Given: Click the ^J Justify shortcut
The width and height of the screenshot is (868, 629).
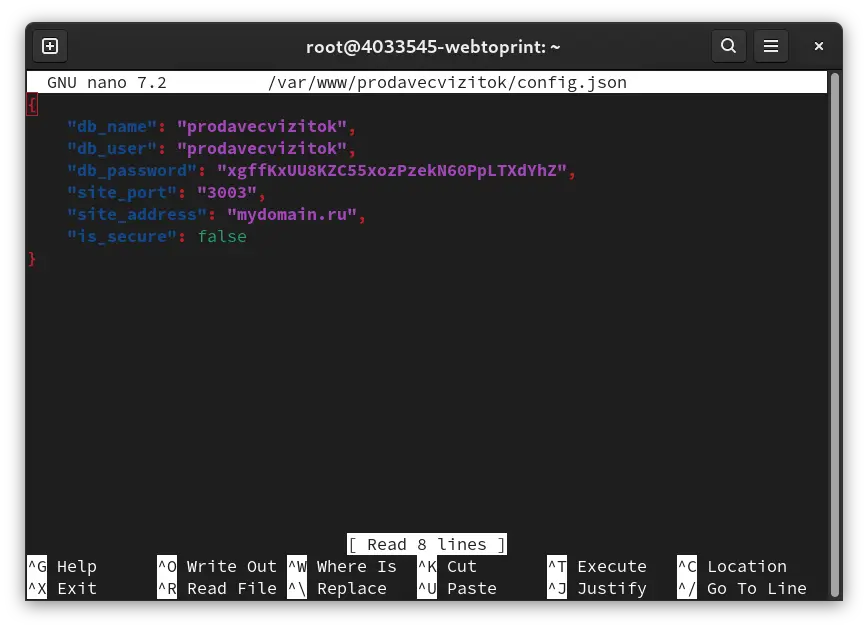Looking at the screenshot, I should tap(597, 589).
